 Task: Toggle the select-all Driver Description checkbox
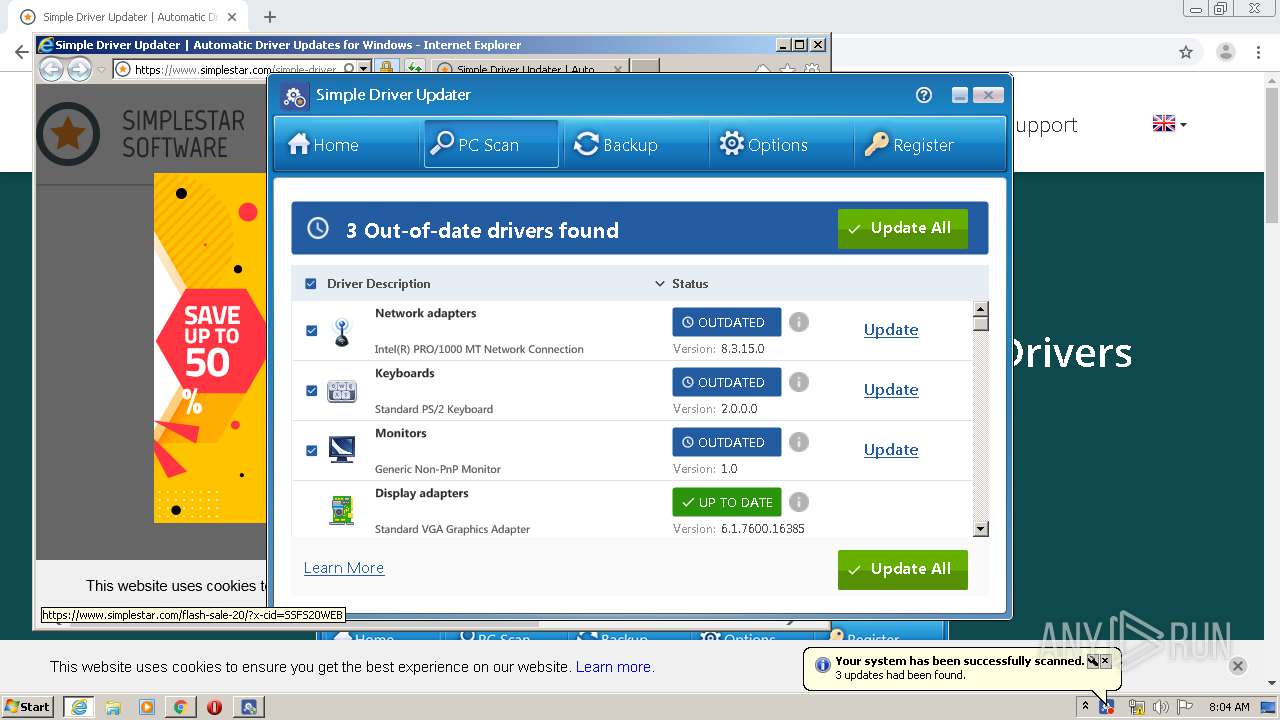tap(311, 284)
